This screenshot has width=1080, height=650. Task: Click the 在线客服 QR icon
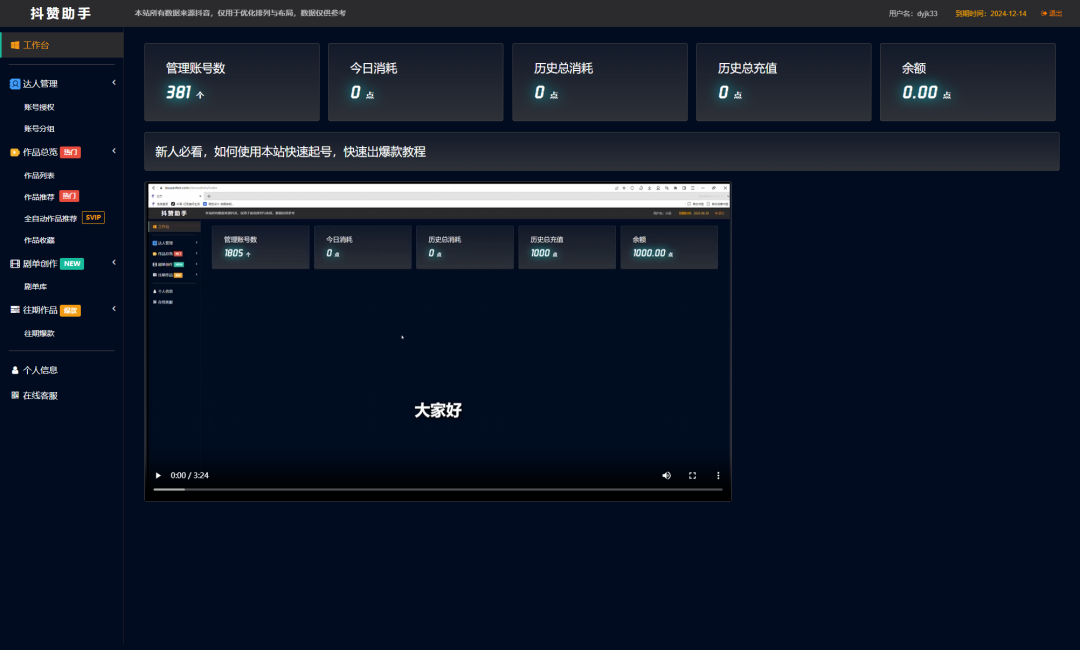15,395
